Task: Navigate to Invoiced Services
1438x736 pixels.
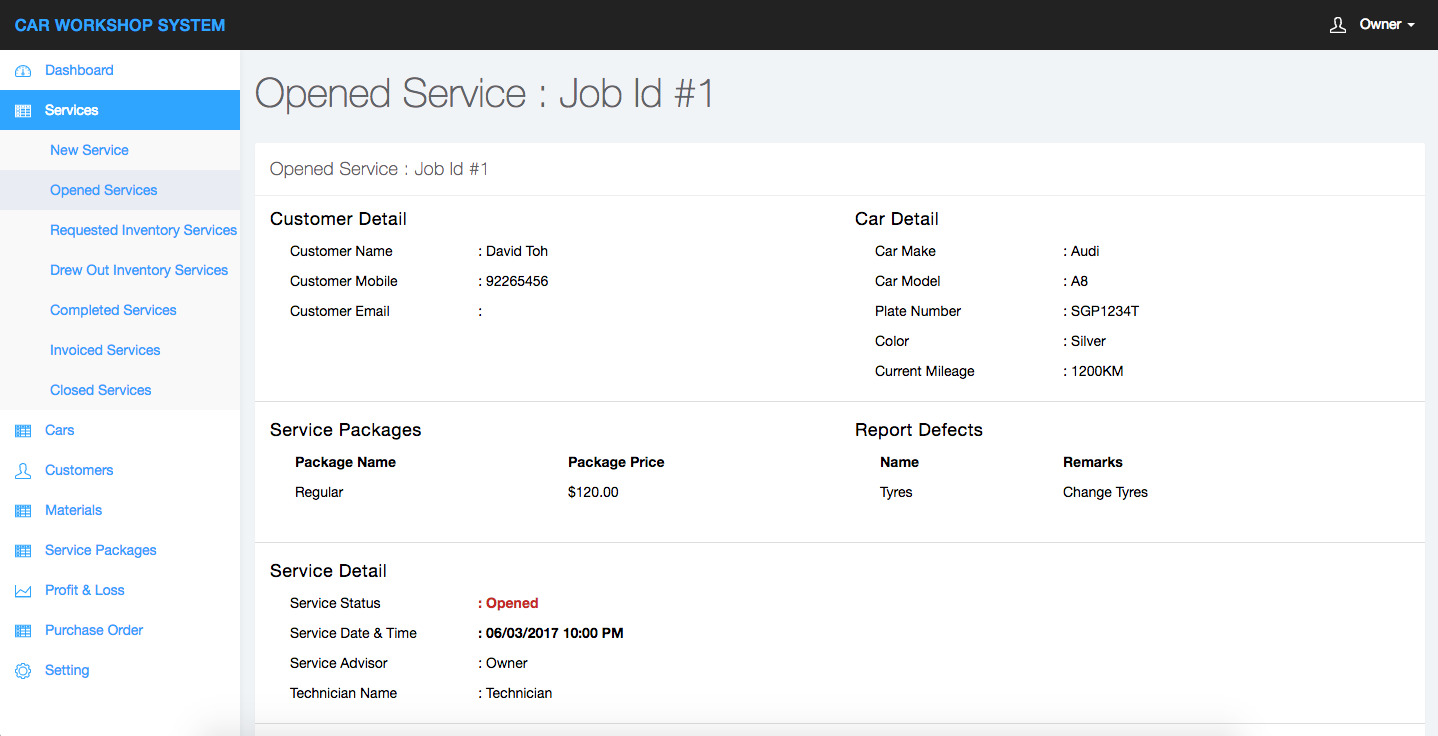Action: point(105,350)
